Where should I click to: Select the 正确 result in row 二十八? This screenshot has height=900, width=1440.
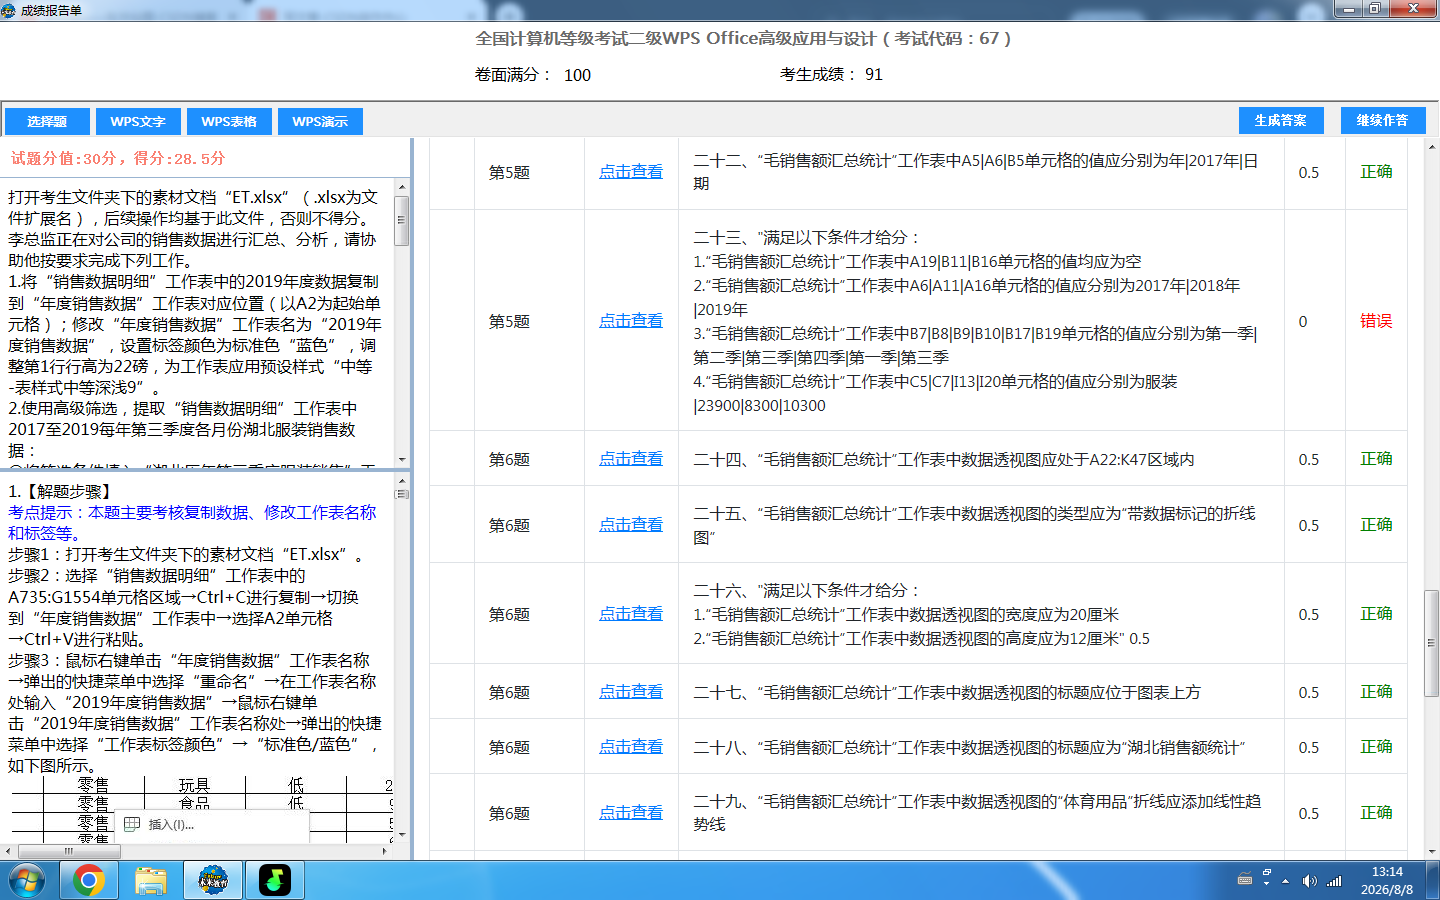pyautogui.click(x=1376, y=747)
